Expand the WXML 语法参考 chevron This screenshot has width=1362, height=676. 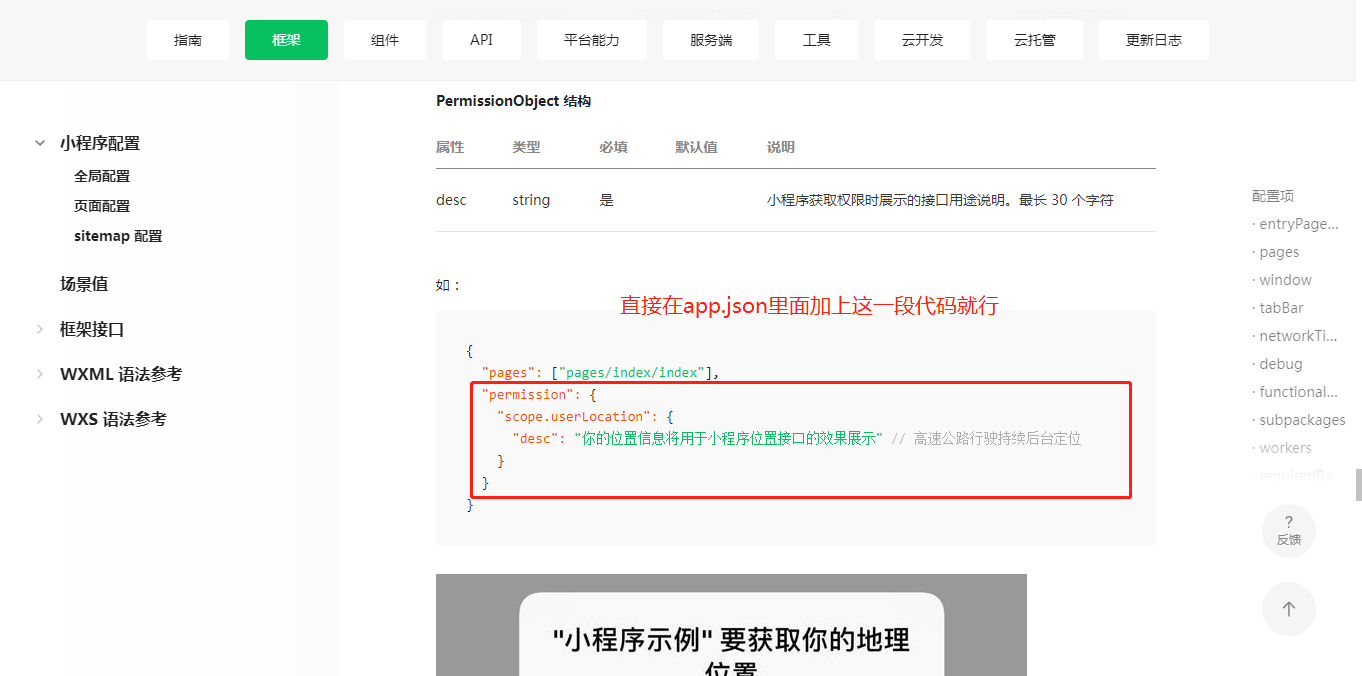coord(40,374)
